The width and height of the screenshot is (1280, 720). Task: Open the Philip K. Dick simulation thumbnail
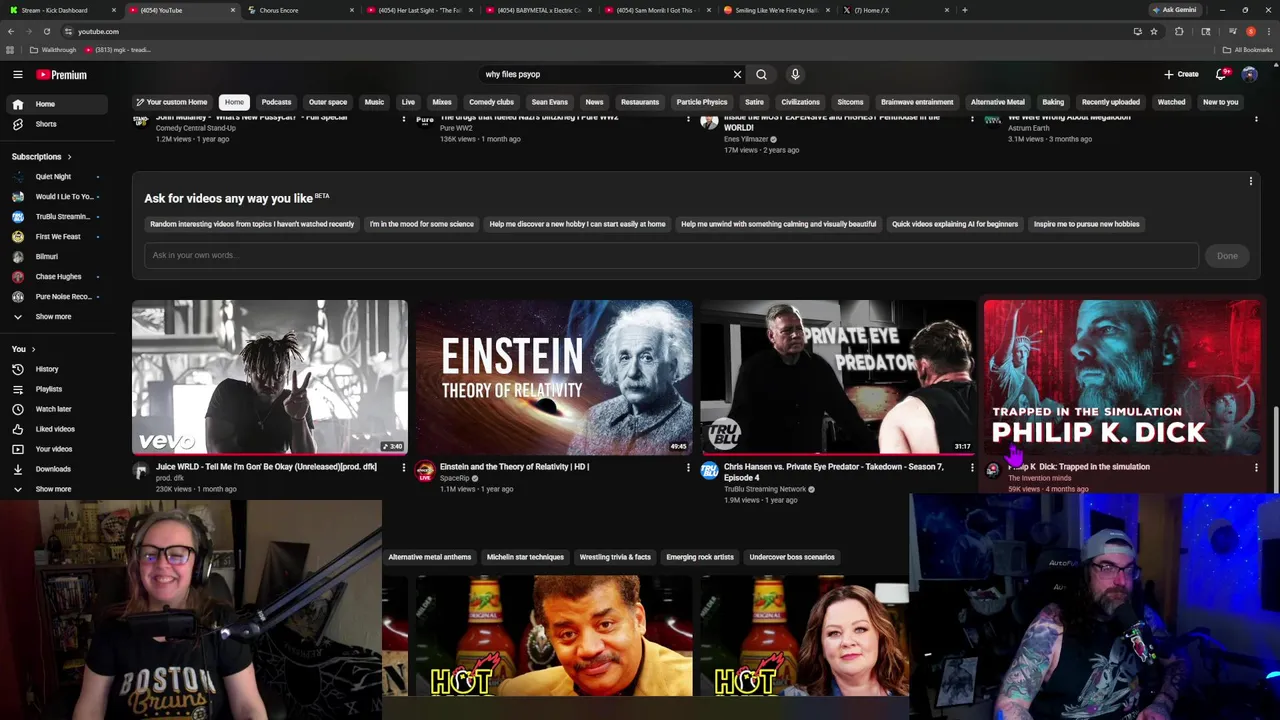pos(1122,377)
